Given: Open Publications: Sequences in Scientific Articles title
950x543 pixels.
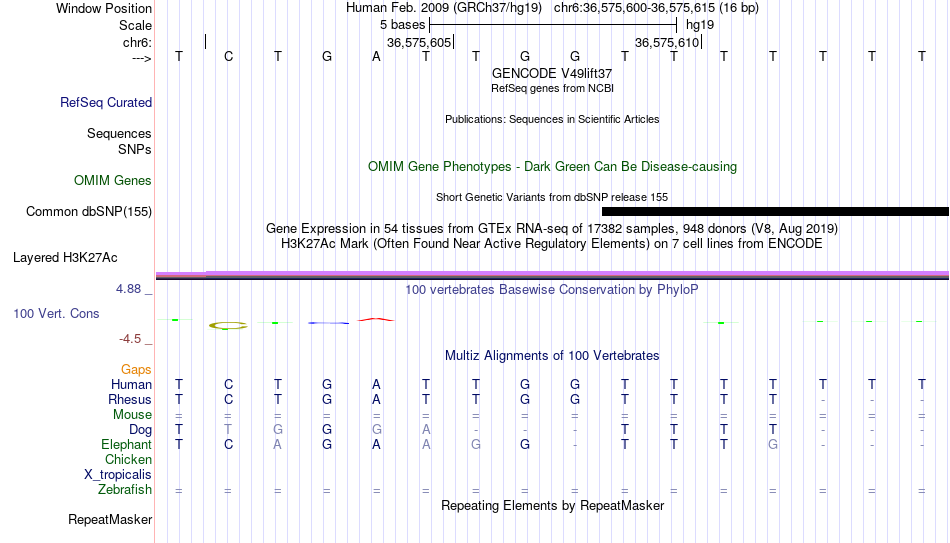Looking at the screenshot, I should [552, 119].
